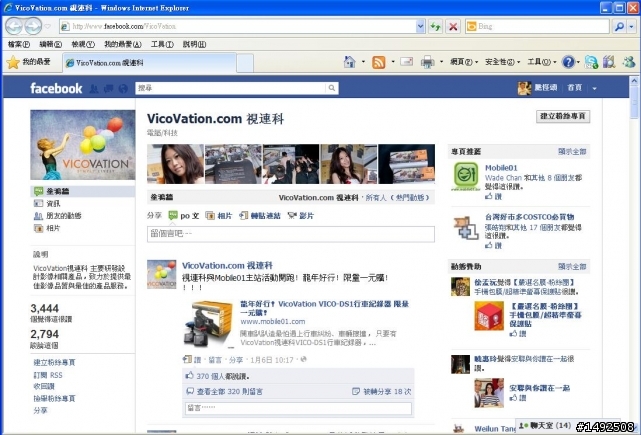Stop loading with the red X icon
Viewport: 641px width, 435px height.
click(x=453, y=27)
